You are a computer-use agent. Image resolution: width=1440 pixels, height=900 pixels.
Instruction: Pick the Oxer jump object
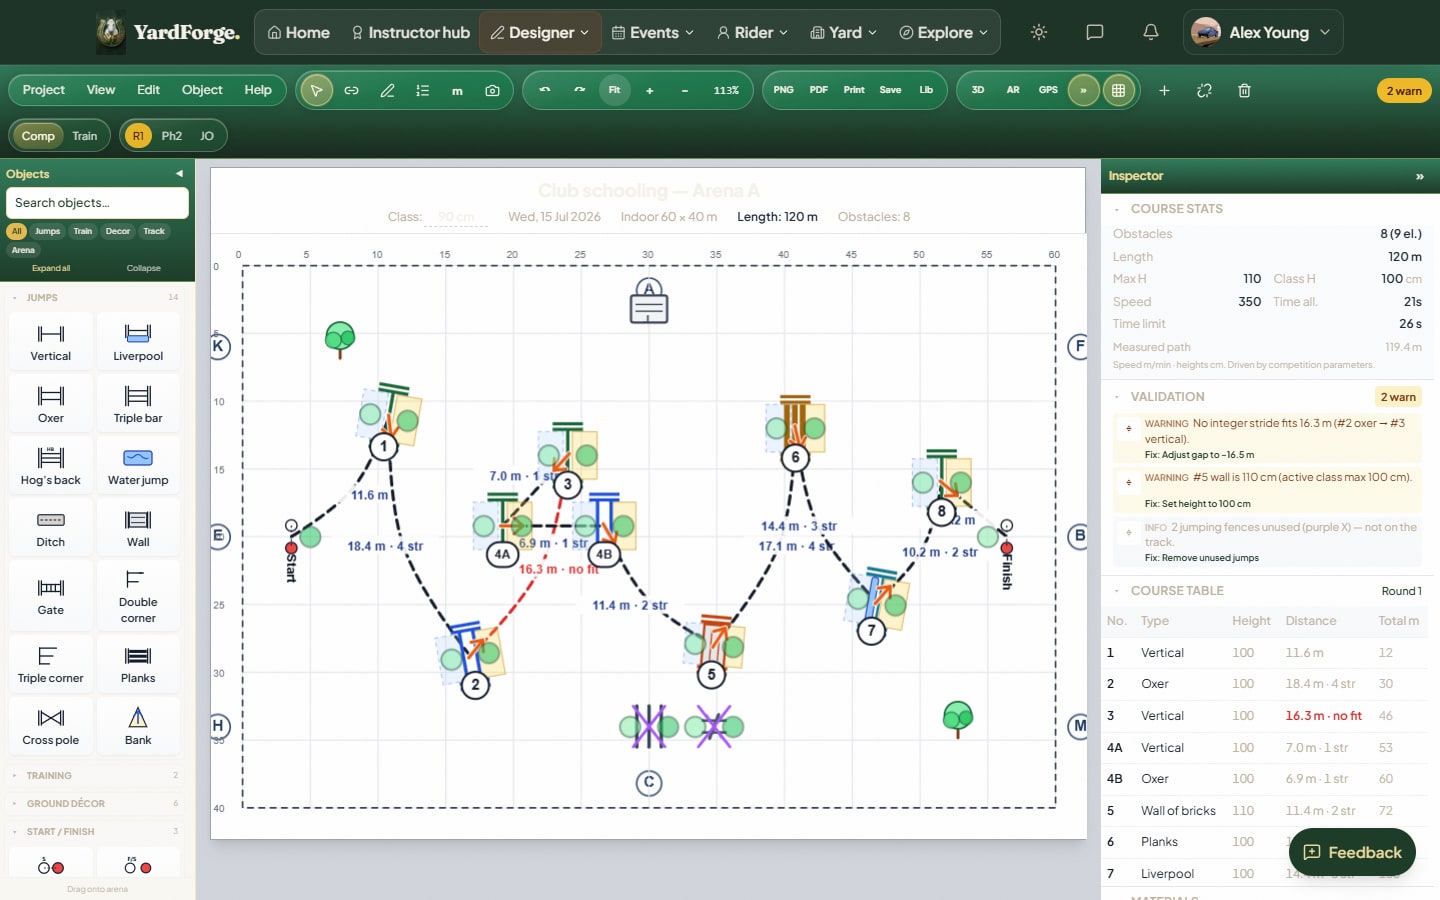tap(51, 403)
